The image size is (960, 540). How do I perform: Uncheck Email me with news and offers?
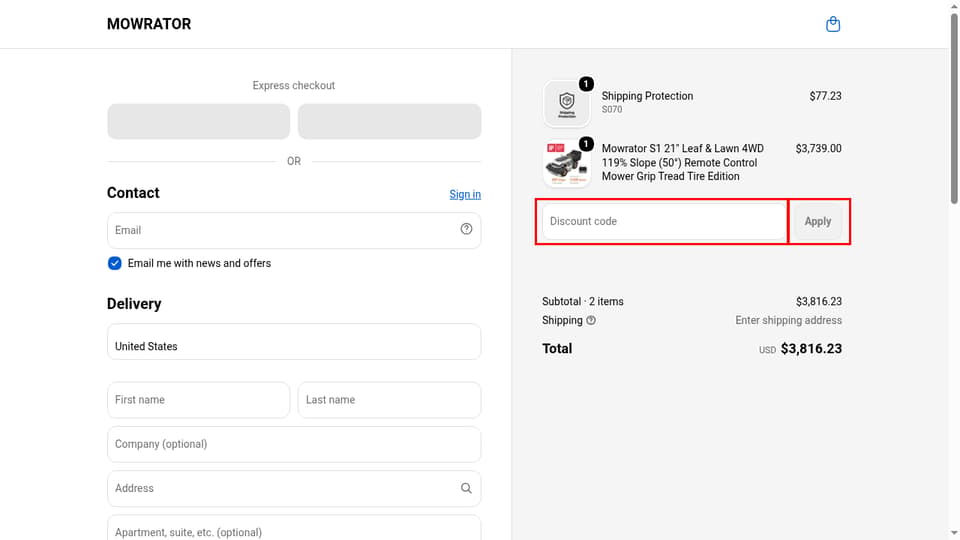coord(114,263)
